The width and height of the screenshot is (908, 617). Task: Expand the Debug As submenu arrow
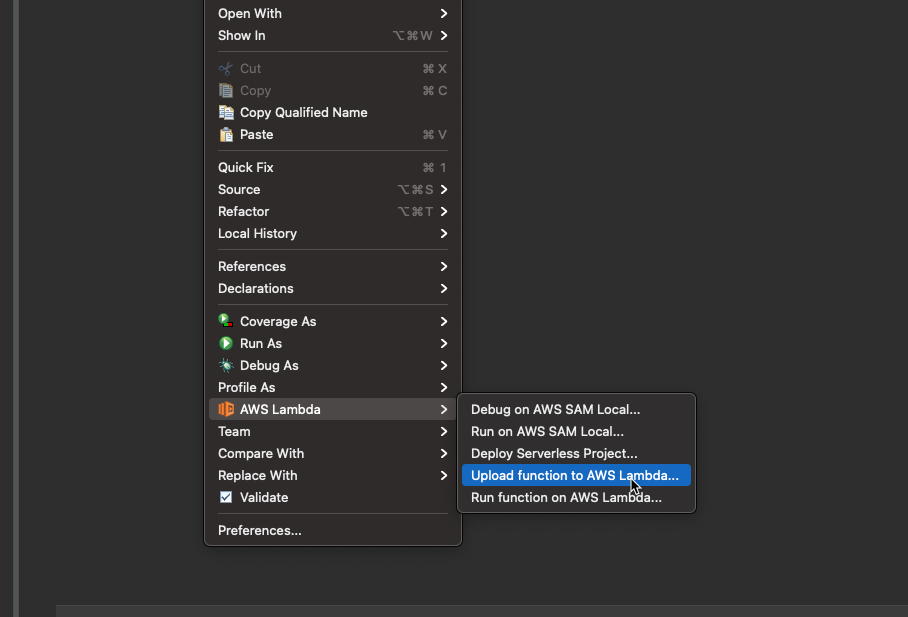pyautogui.click(x=444, y=366)
